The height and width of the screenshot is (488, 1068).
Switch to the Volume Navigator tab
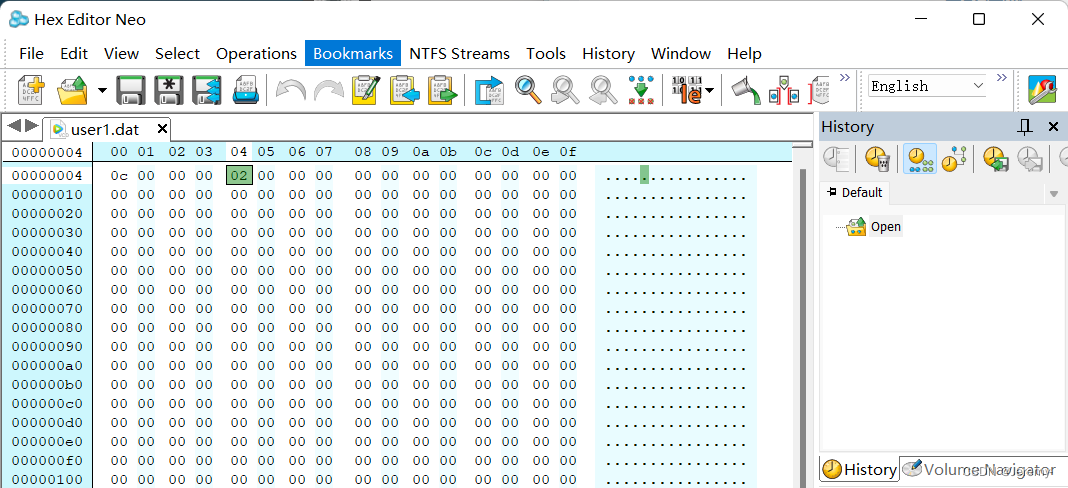click(x=979, y=469)
